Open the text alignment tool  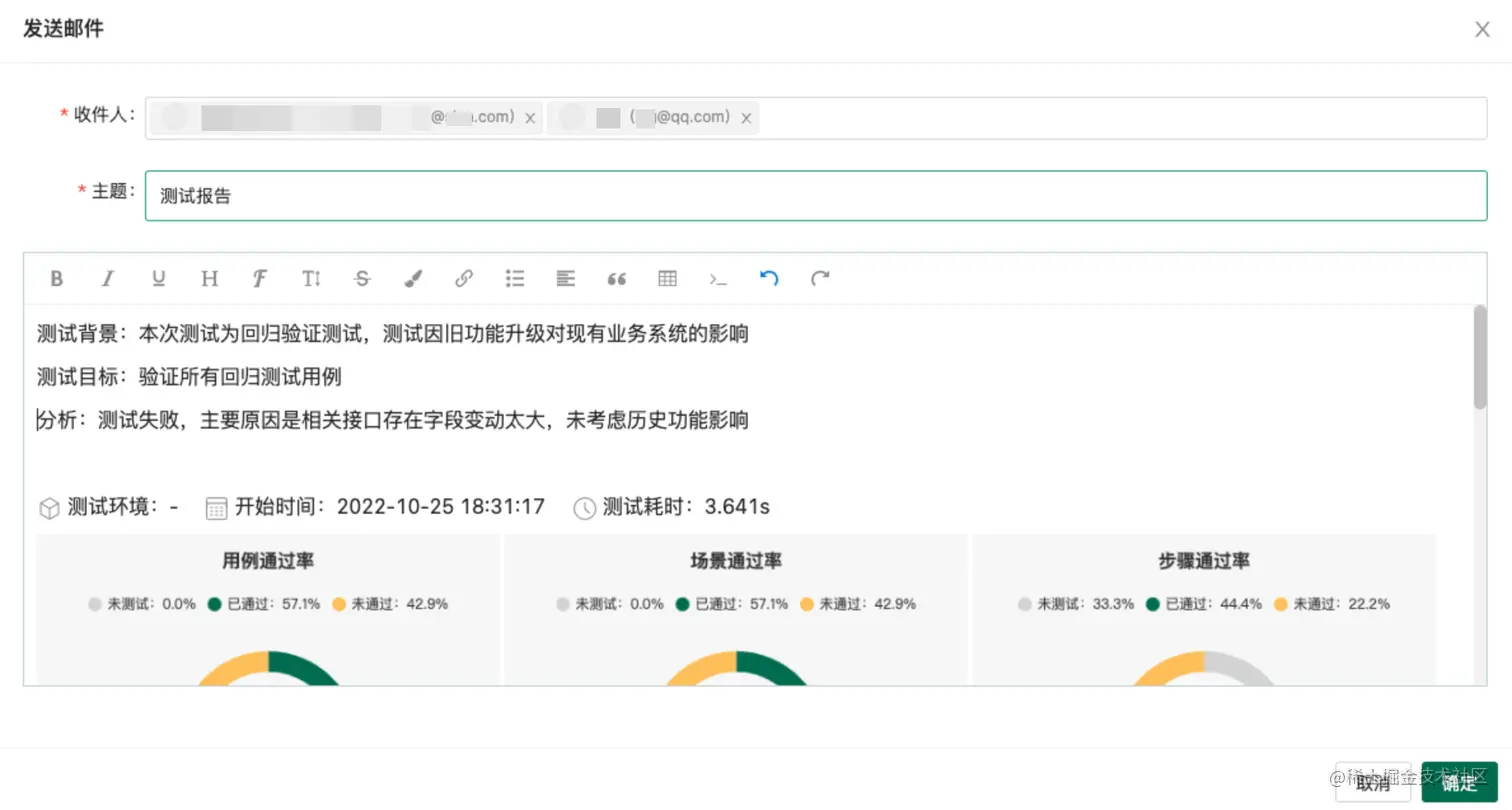click(566, 279)
